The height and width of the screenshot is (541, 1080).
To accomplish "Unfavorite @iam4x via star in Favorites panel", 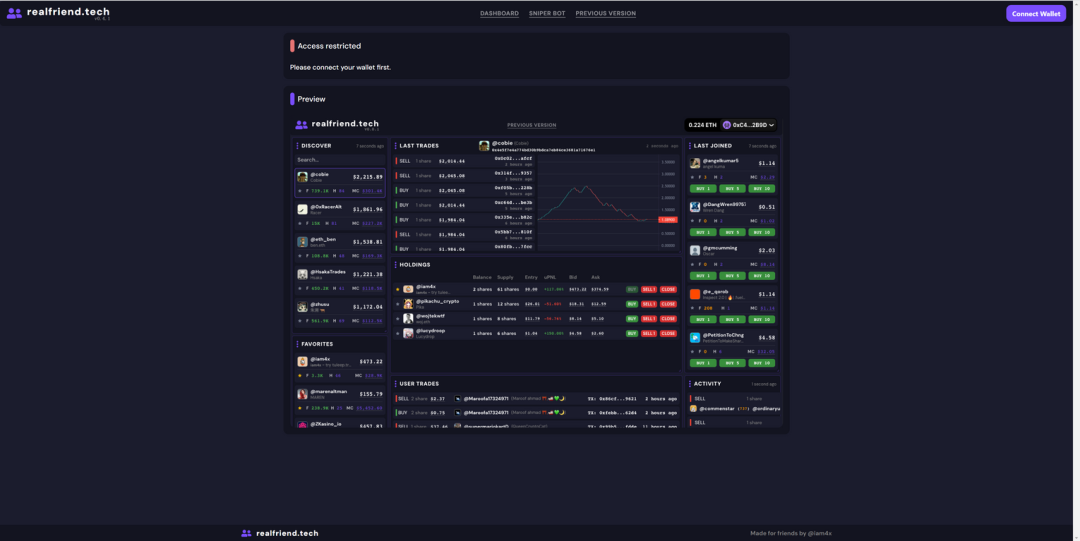I will click(x=300, y=376).
